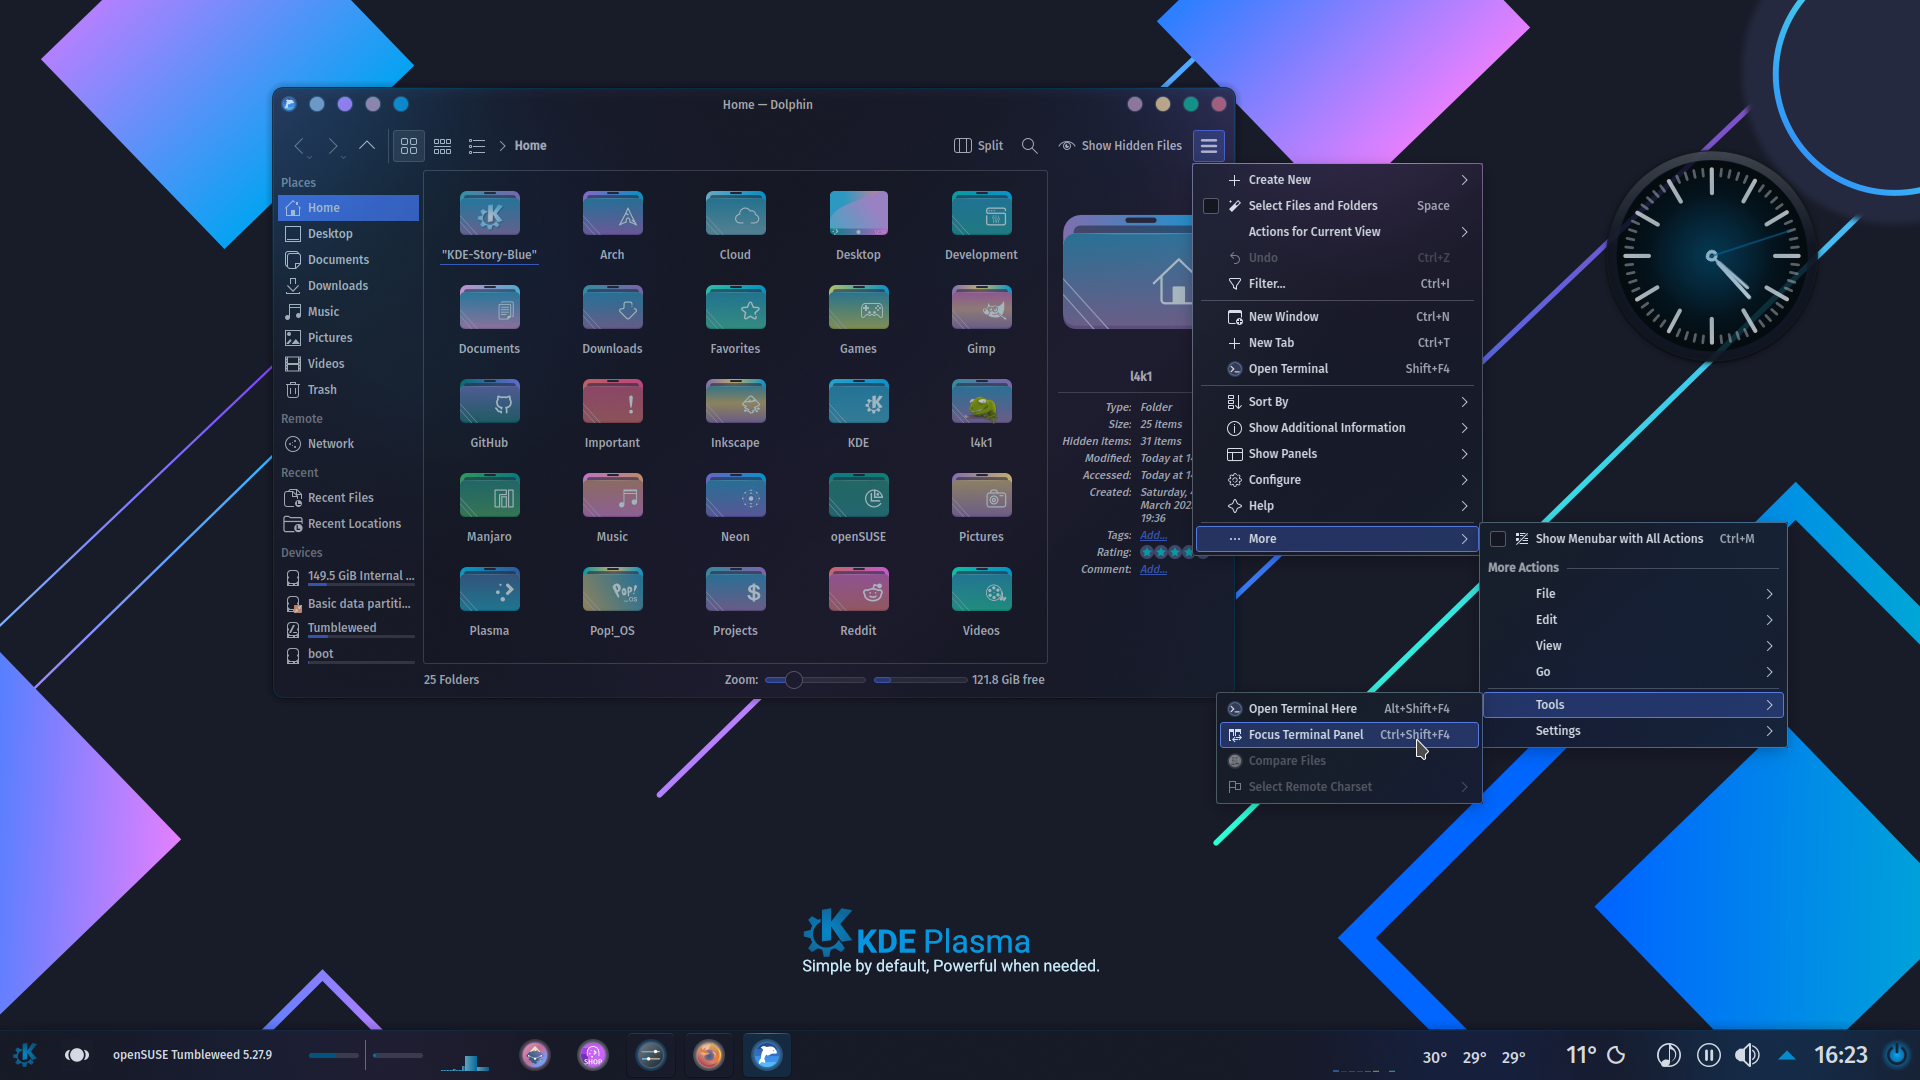Image resolution: width=1920 pixels, height=1080 pixels.
Task: Choose Focus Terminal Panel menu entry
Action: pos(1349,735)
